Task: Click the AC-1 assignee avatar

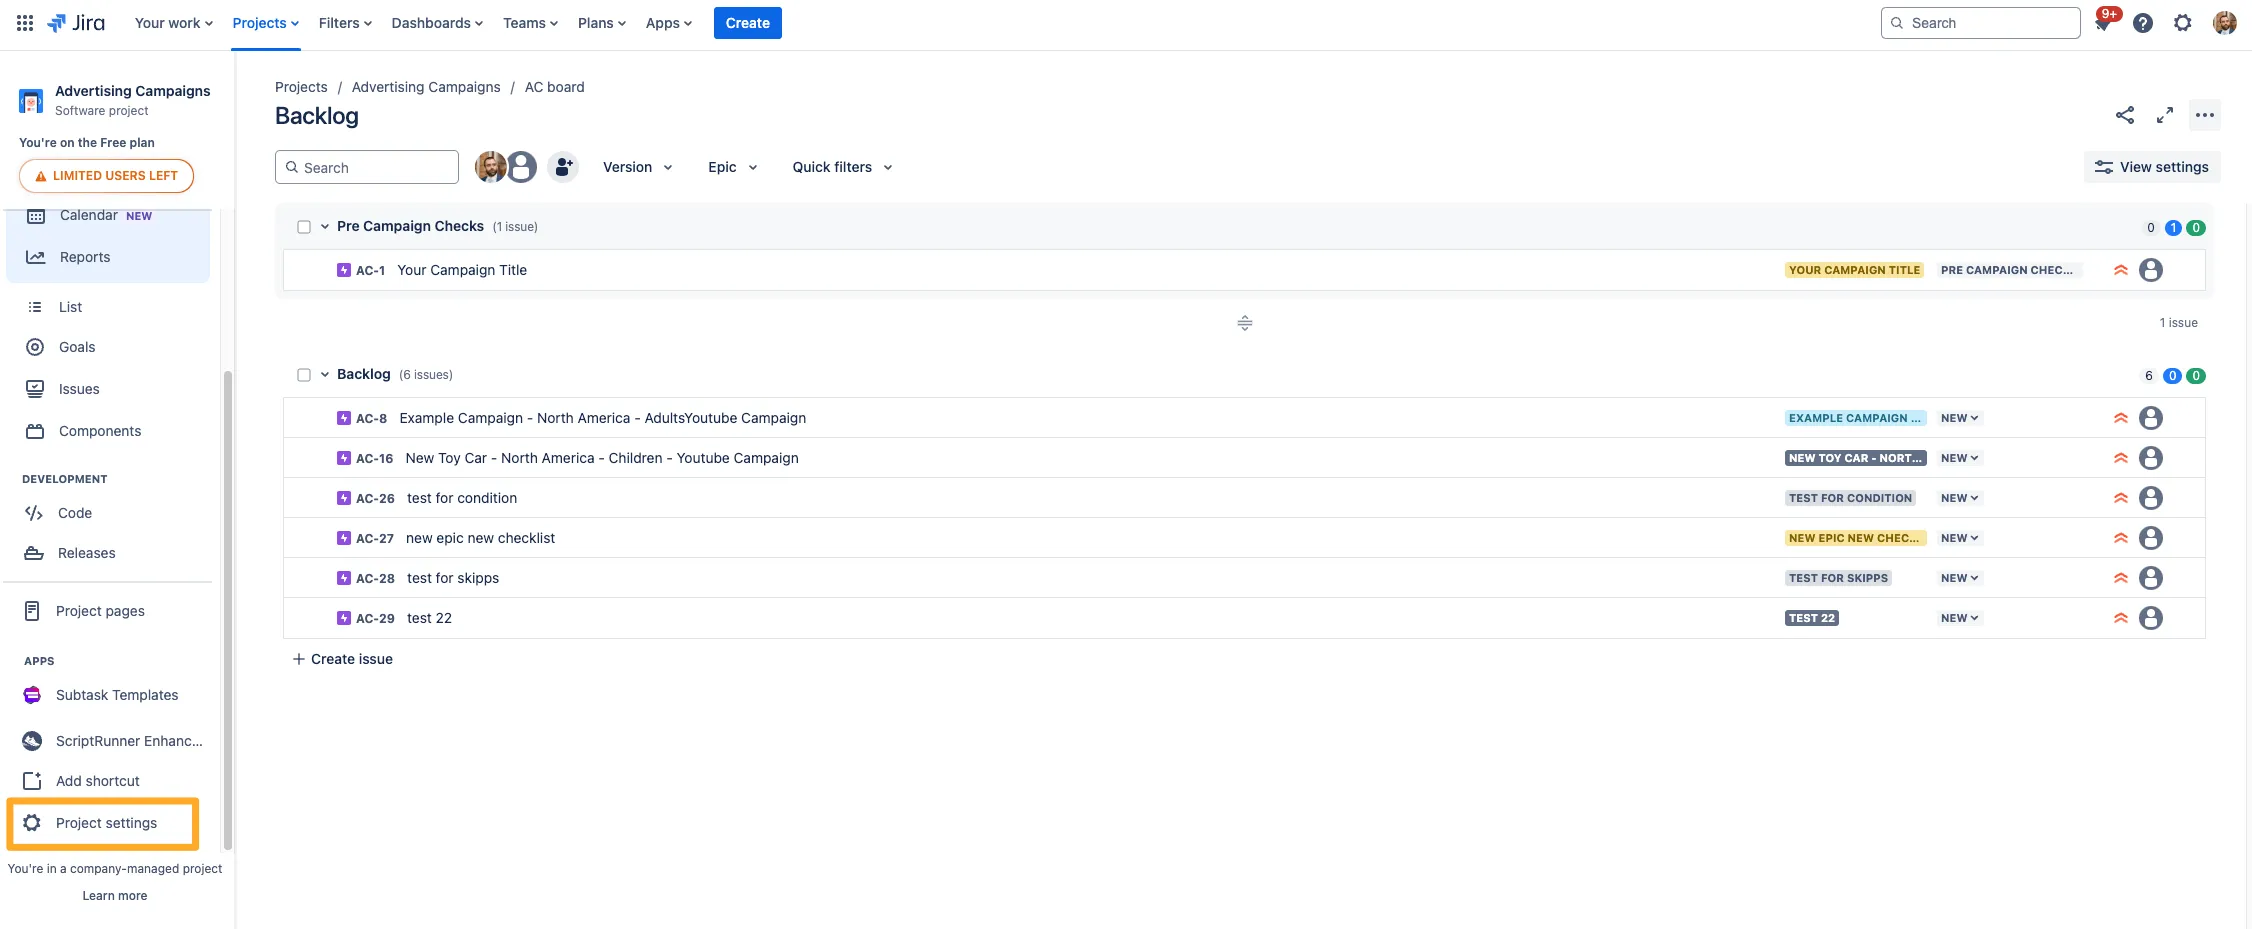Action: pyautogui.click(x=2150, y=270)
